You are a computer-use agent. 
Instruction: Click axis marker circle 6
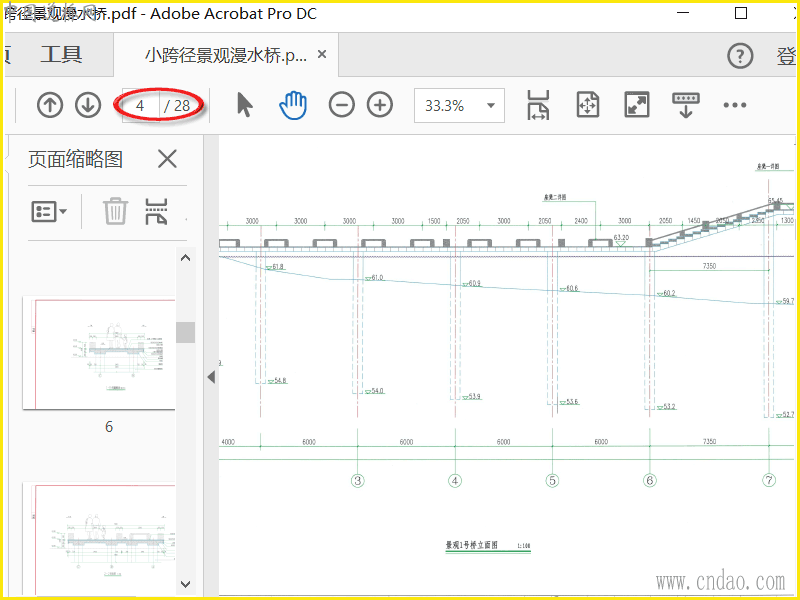tap(649, 480)
